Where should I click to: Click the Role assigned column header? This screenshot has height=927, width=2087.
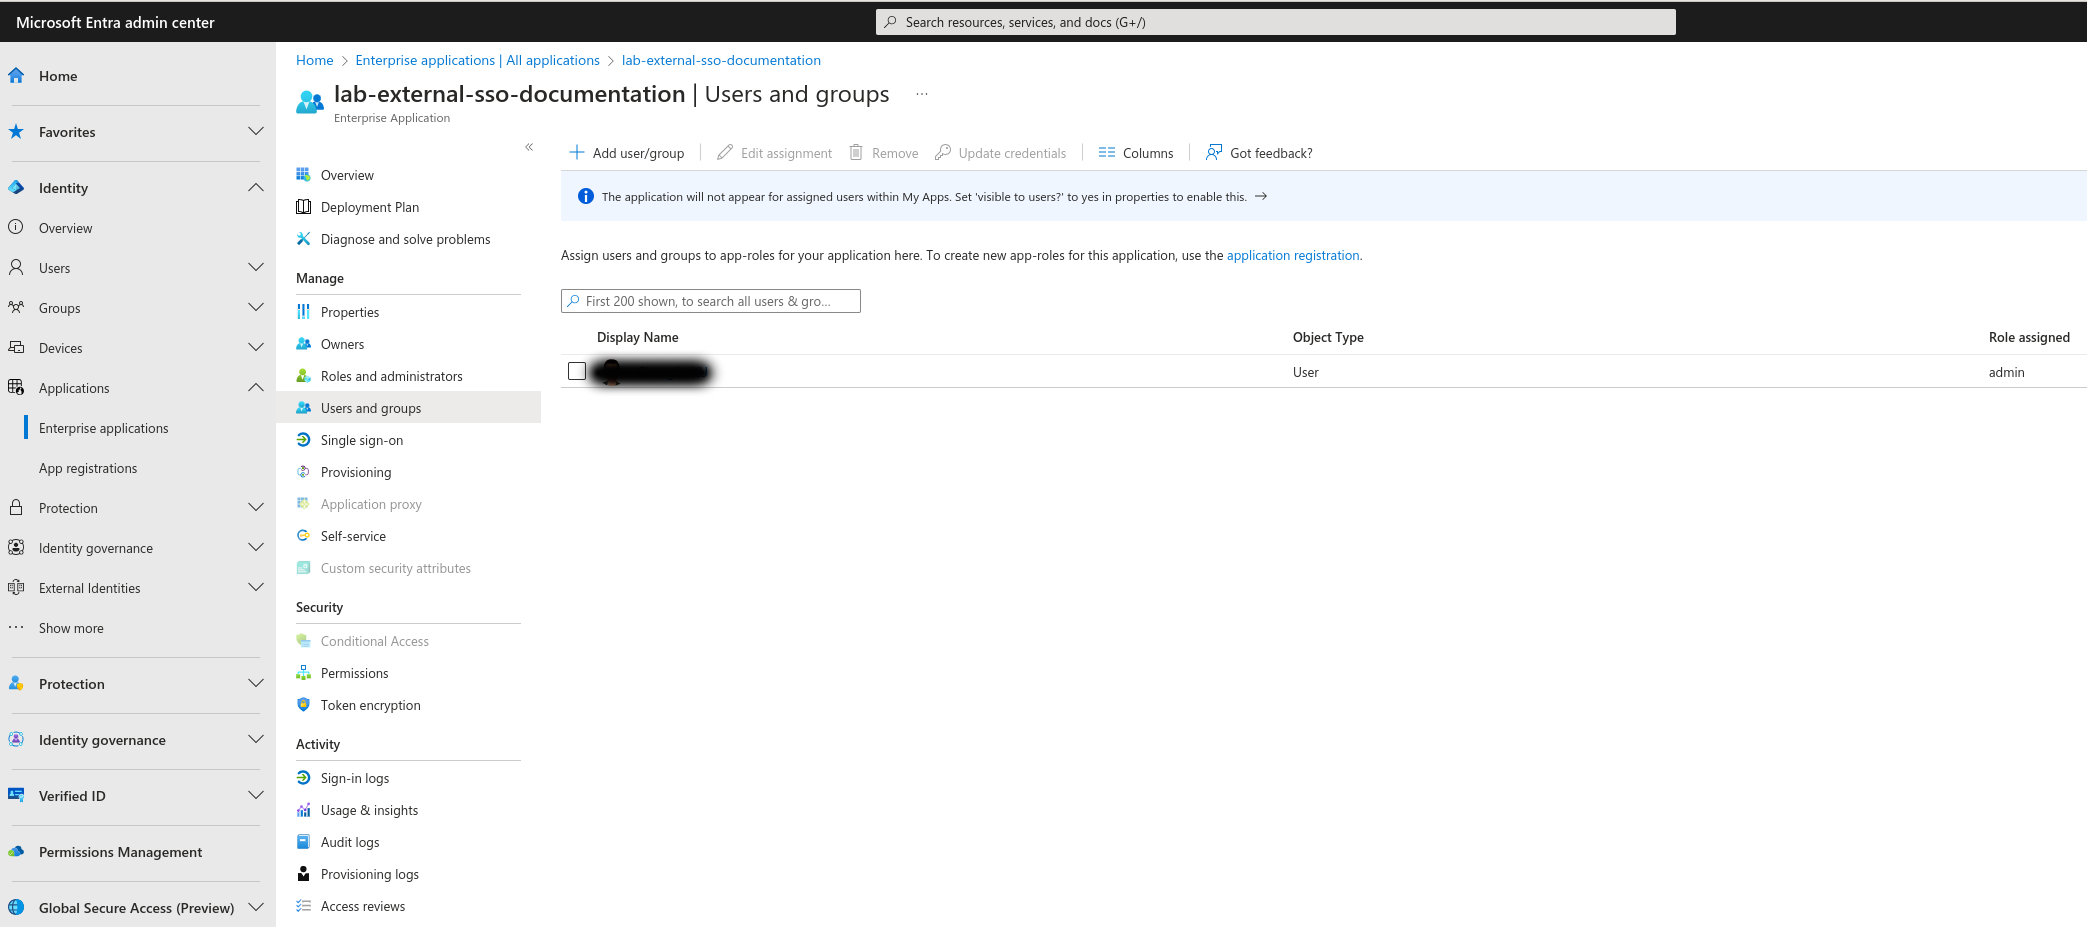click(x=2029, y=337)
